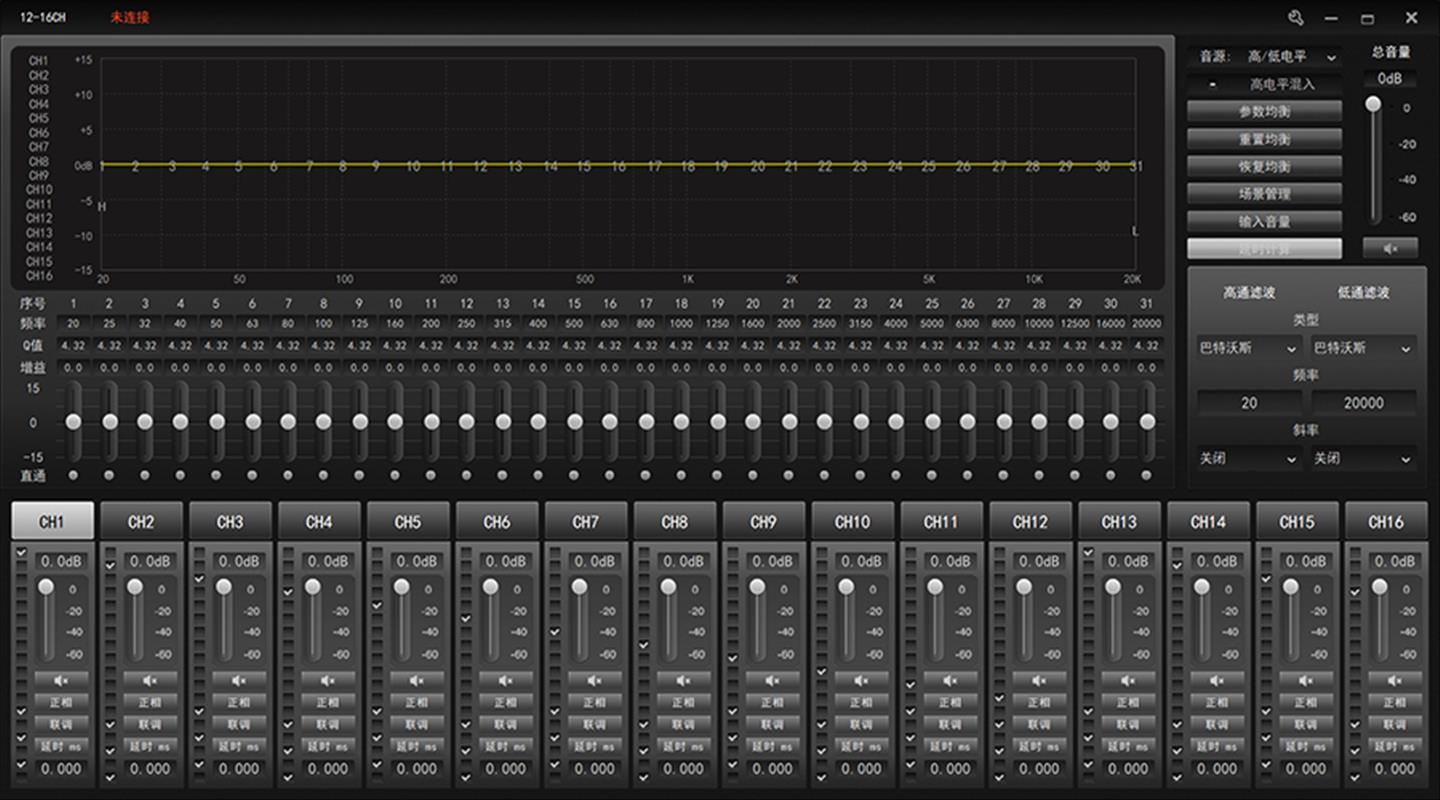The image size is (1440, 800).
Task: Click the 延时 ms button on CH5
Action: [416, 746]
